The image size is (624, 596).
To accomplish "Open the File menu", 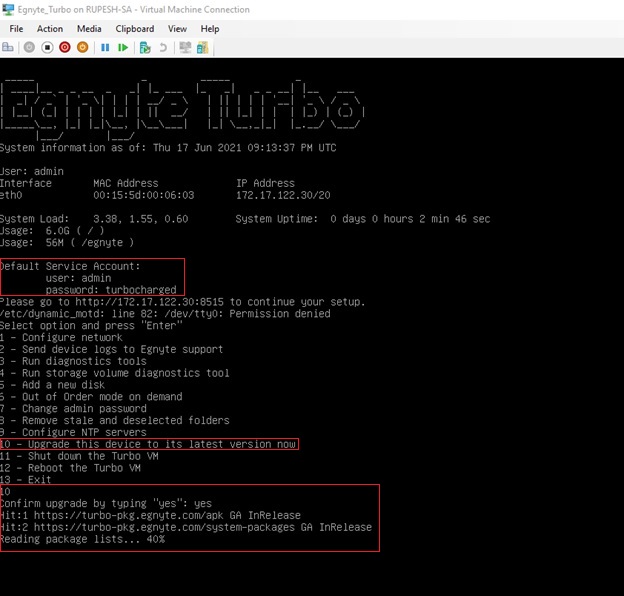I will 16,29.
